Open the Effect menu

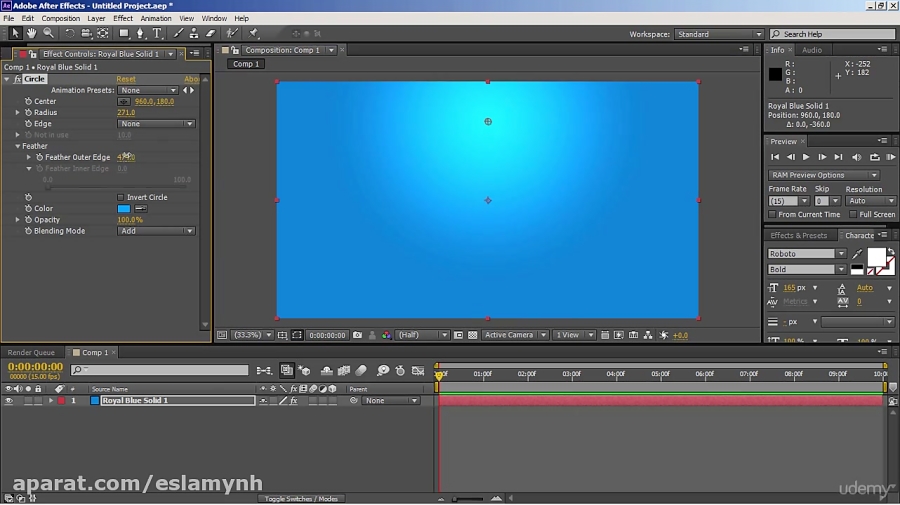point(123,18)
